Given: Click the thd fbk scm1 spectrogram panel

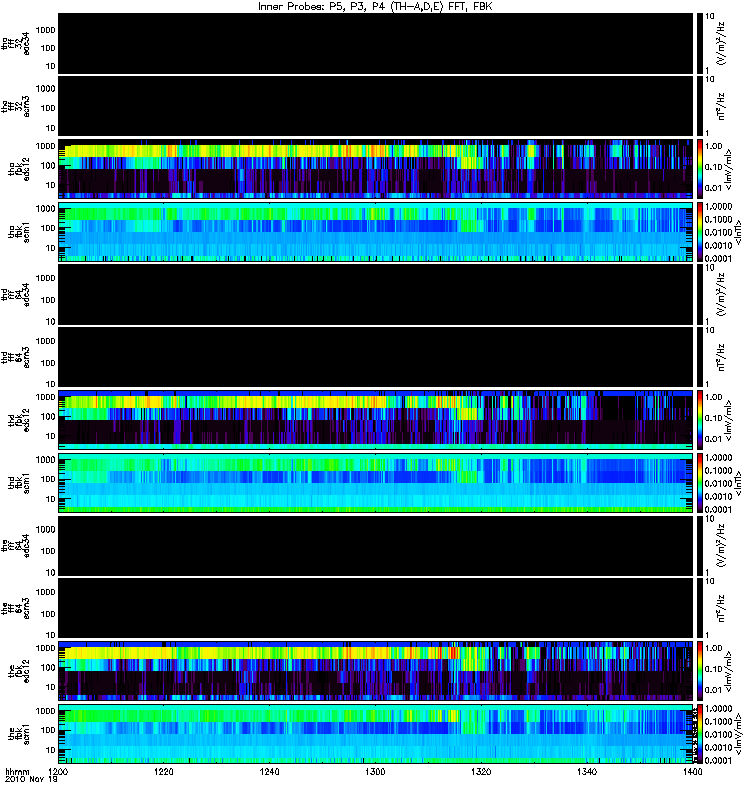Looking at the screenshot, I should 375,483.
